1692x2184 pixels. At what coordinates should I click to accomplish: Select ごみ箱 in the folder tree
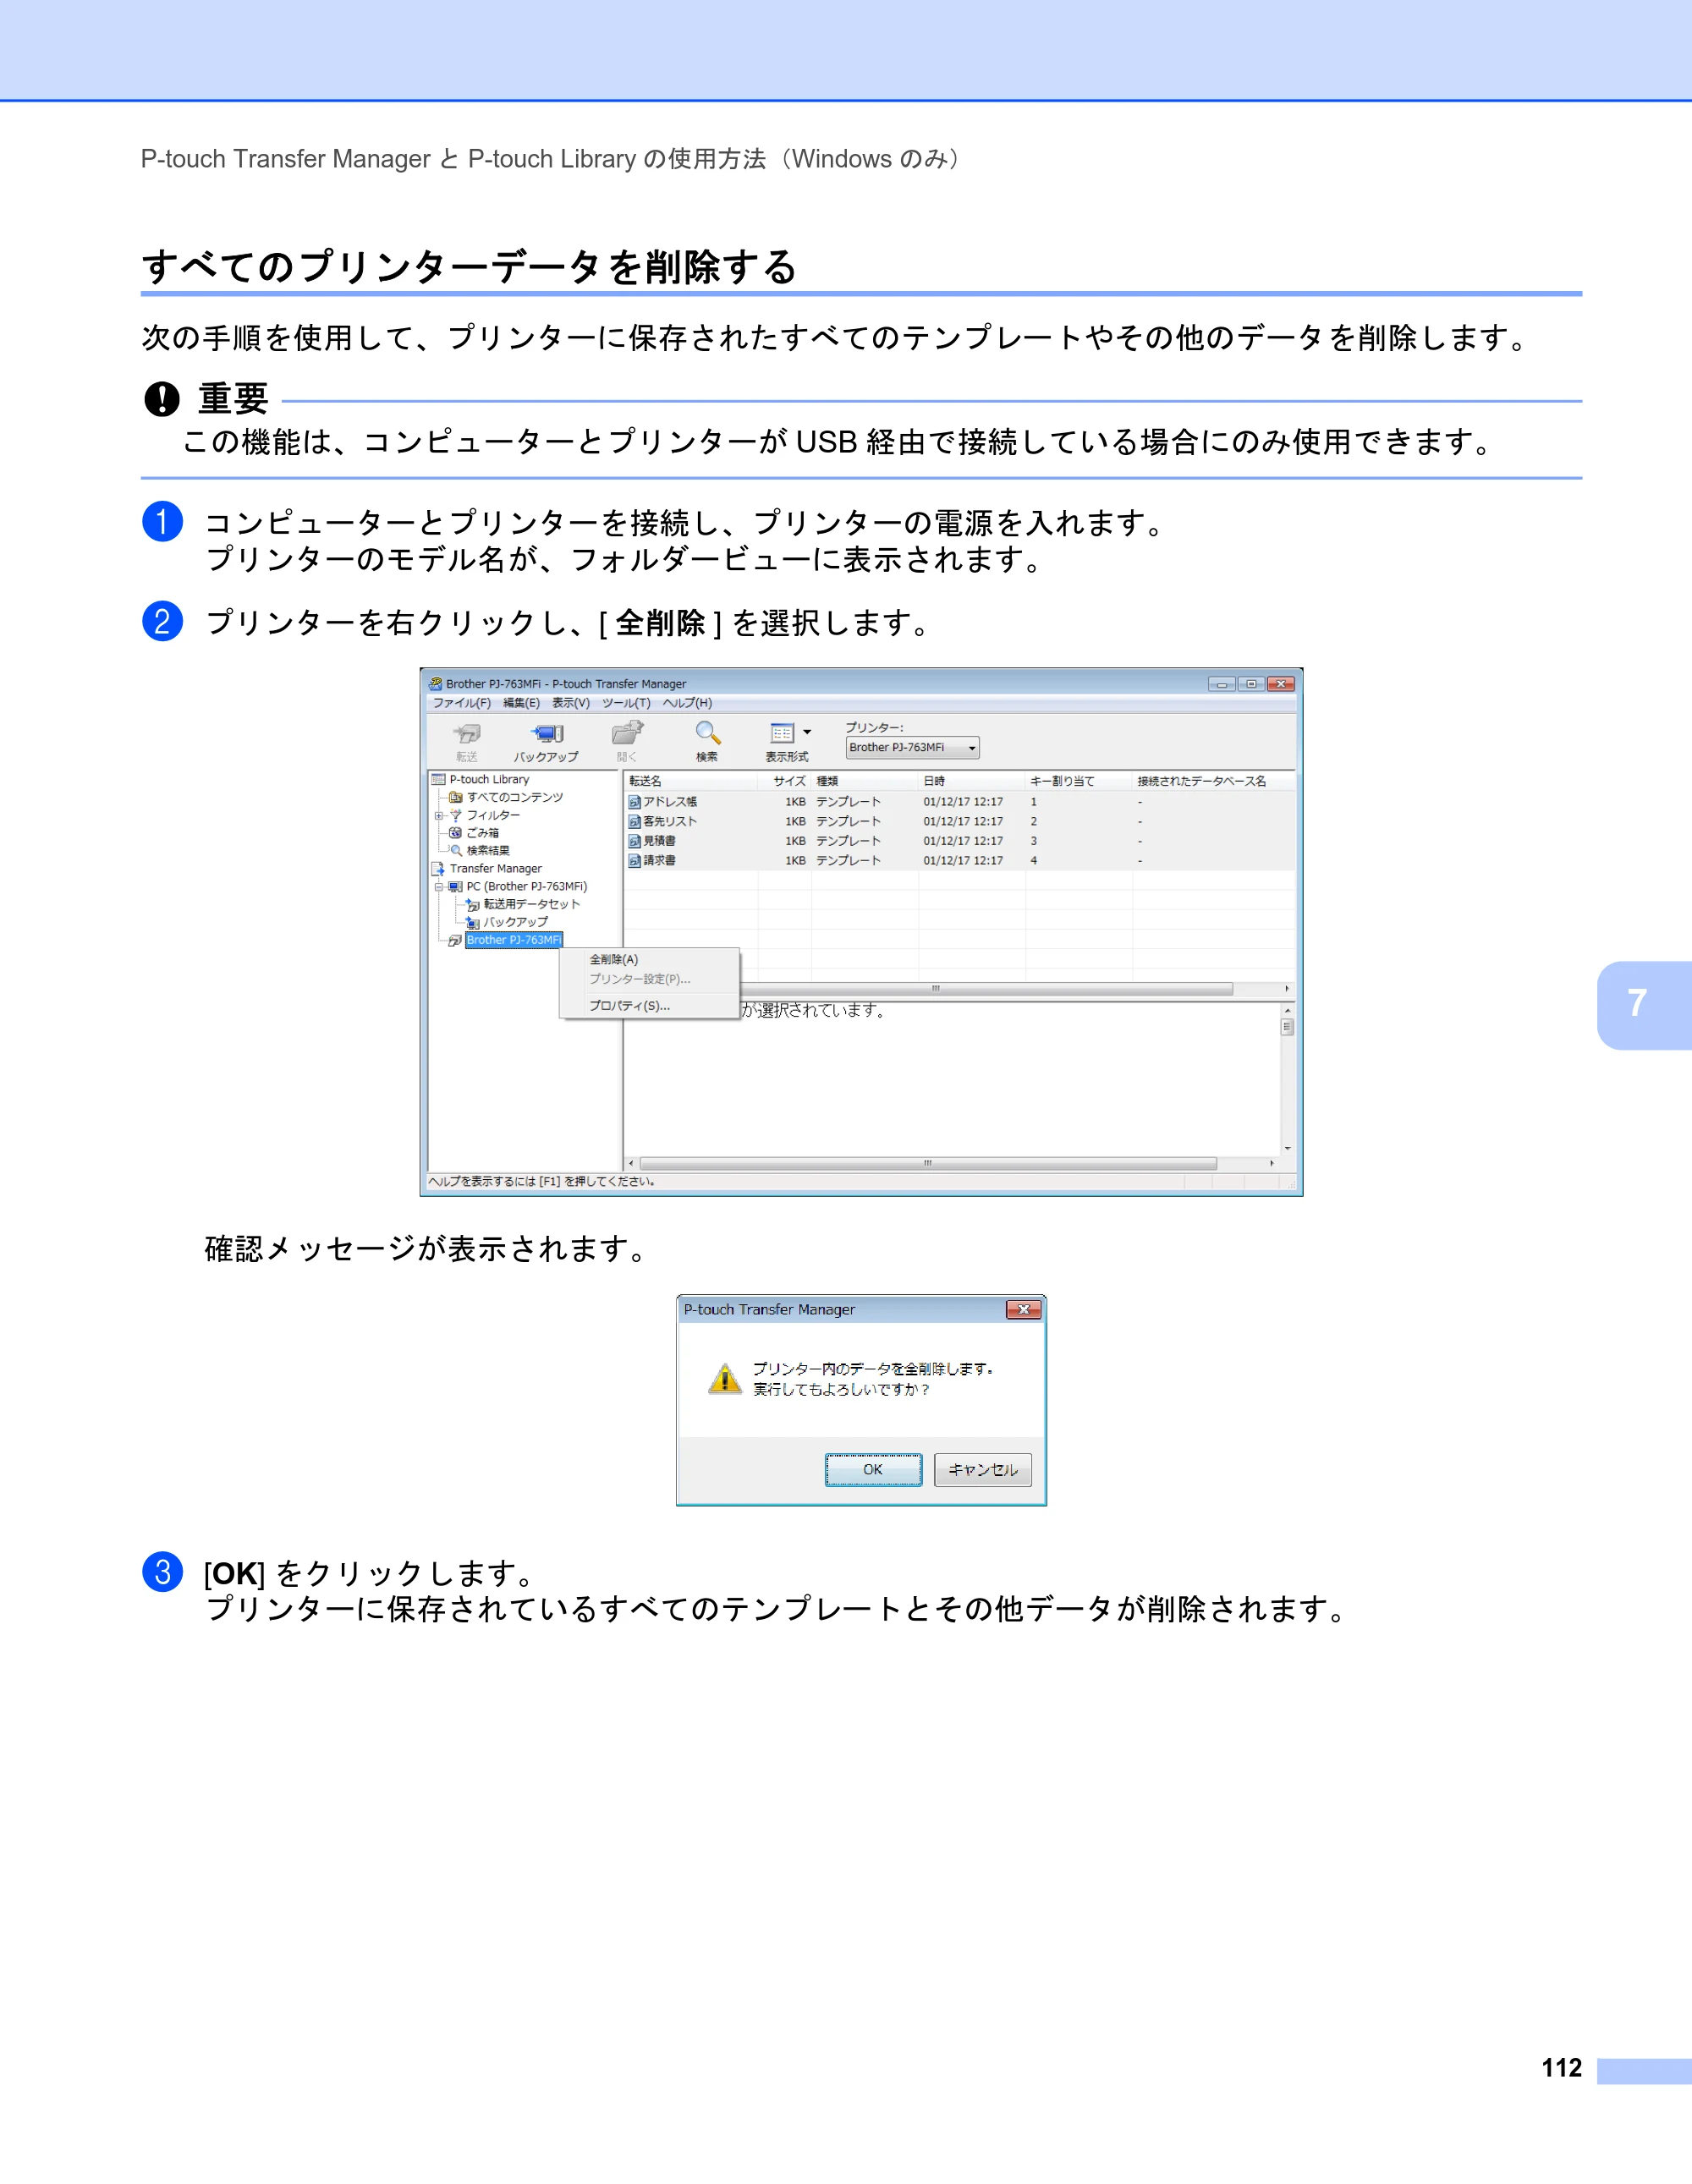click(x=482, y=833)
